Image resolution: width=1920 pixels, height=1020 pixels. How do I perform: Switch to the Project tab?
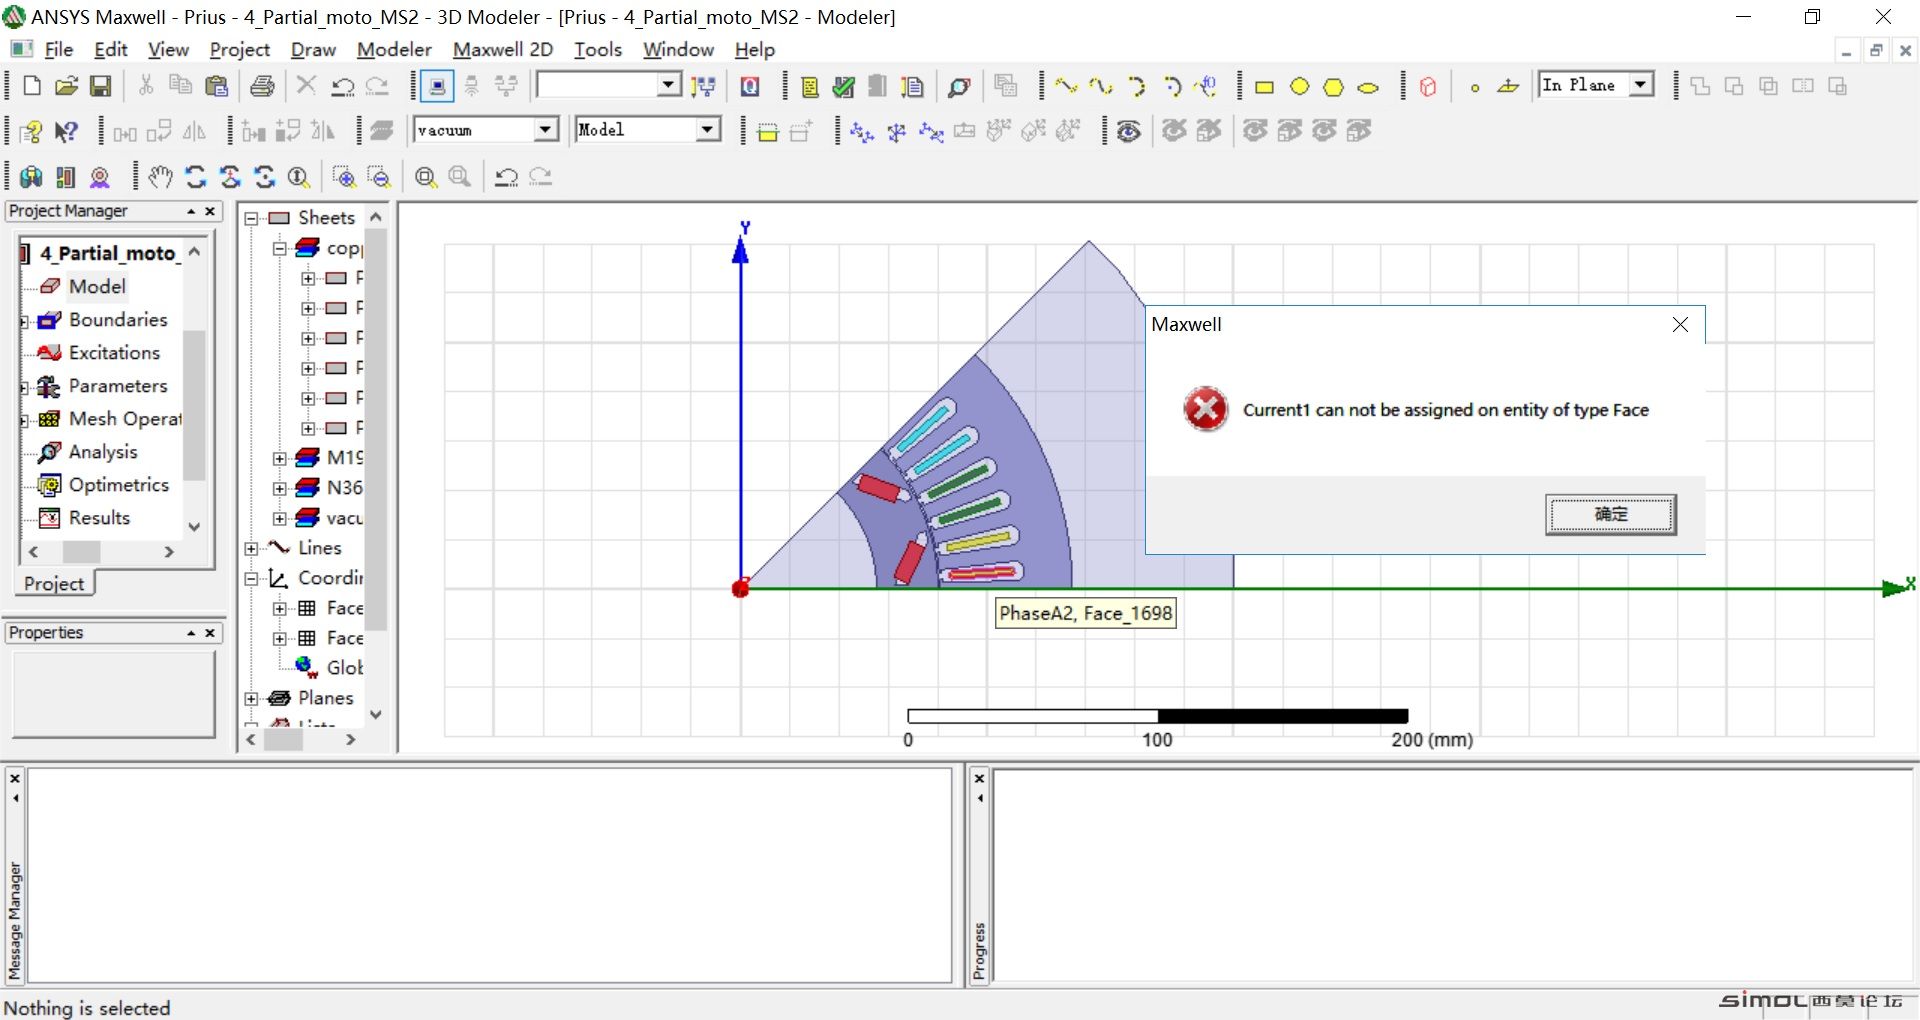pyautogui.click(x=54, y=583)
